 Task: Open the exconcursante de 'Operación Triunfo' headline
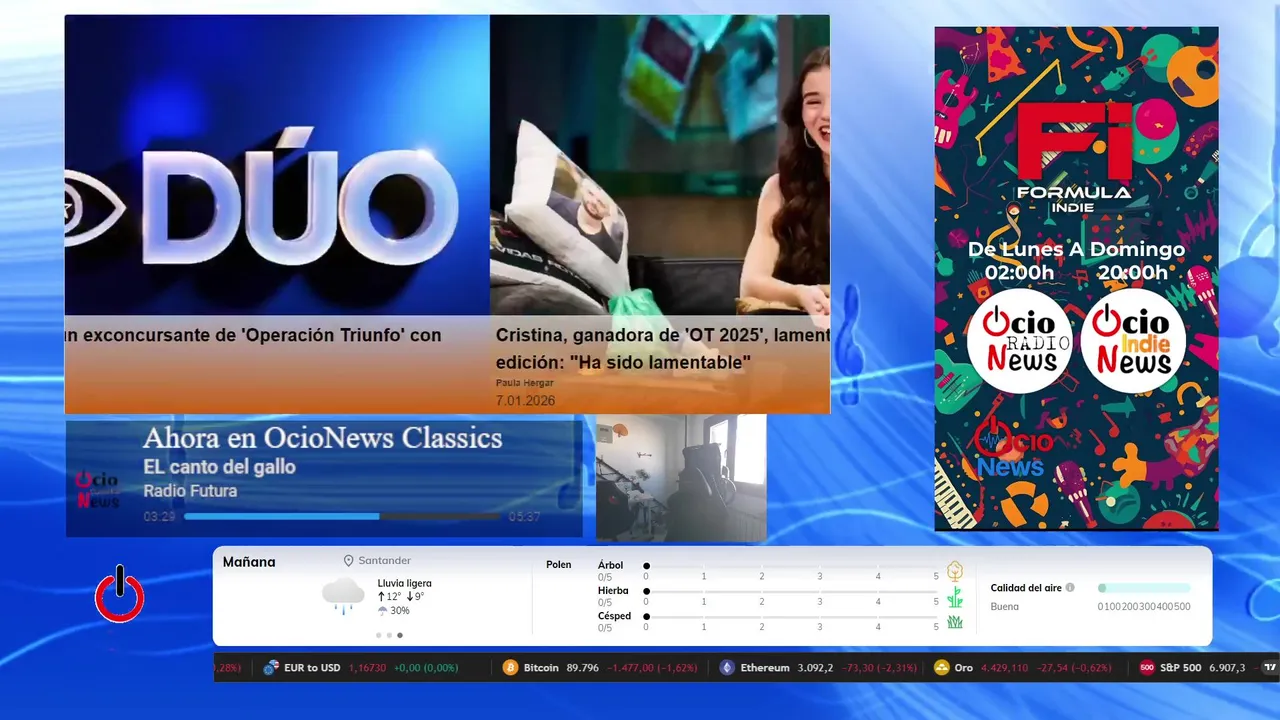click(253, 336)
